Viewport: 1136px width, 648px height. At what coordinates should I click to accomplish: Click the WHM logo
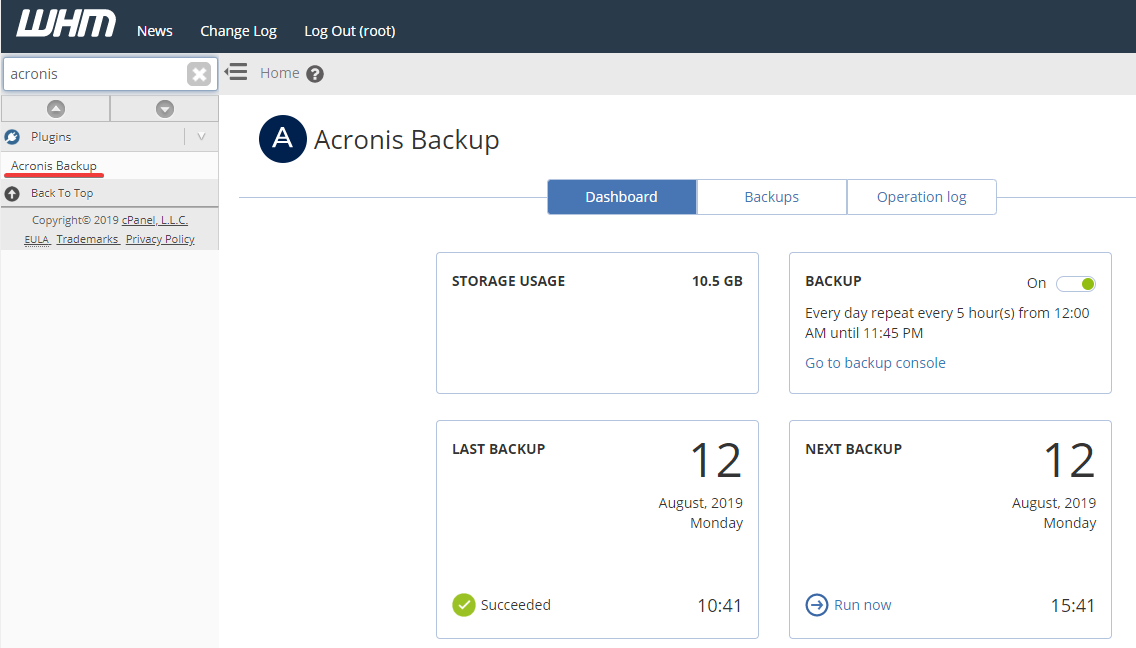66,24
